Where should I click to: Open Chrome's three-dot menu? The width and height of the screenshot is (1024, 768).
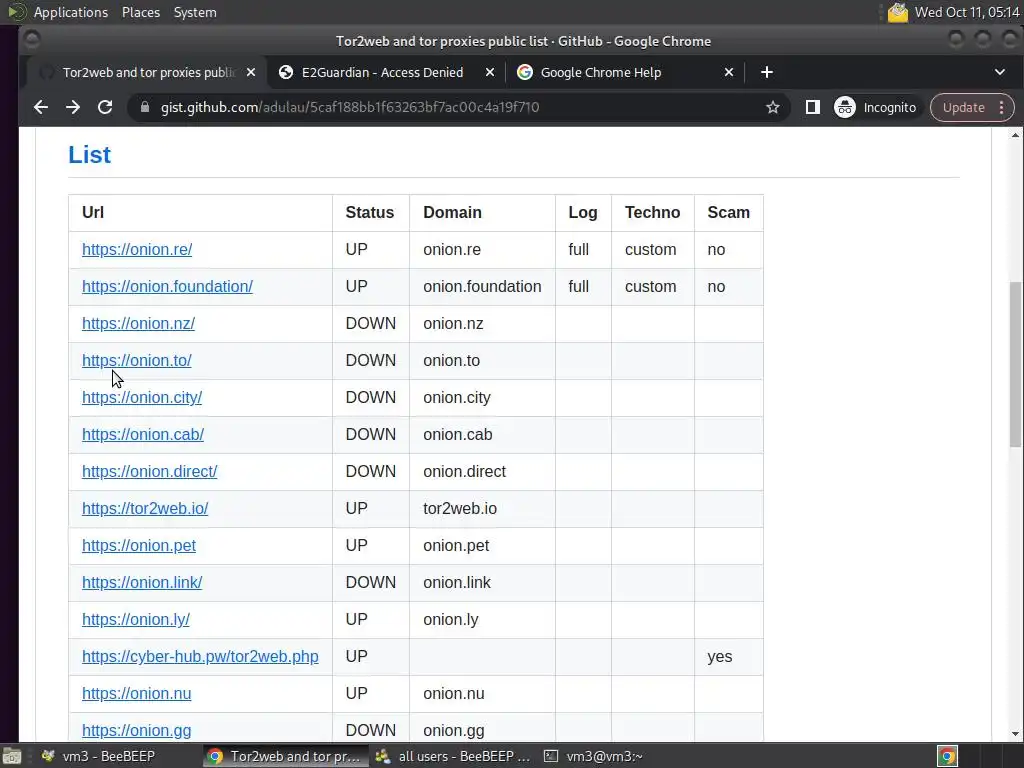click(1002, 107)
